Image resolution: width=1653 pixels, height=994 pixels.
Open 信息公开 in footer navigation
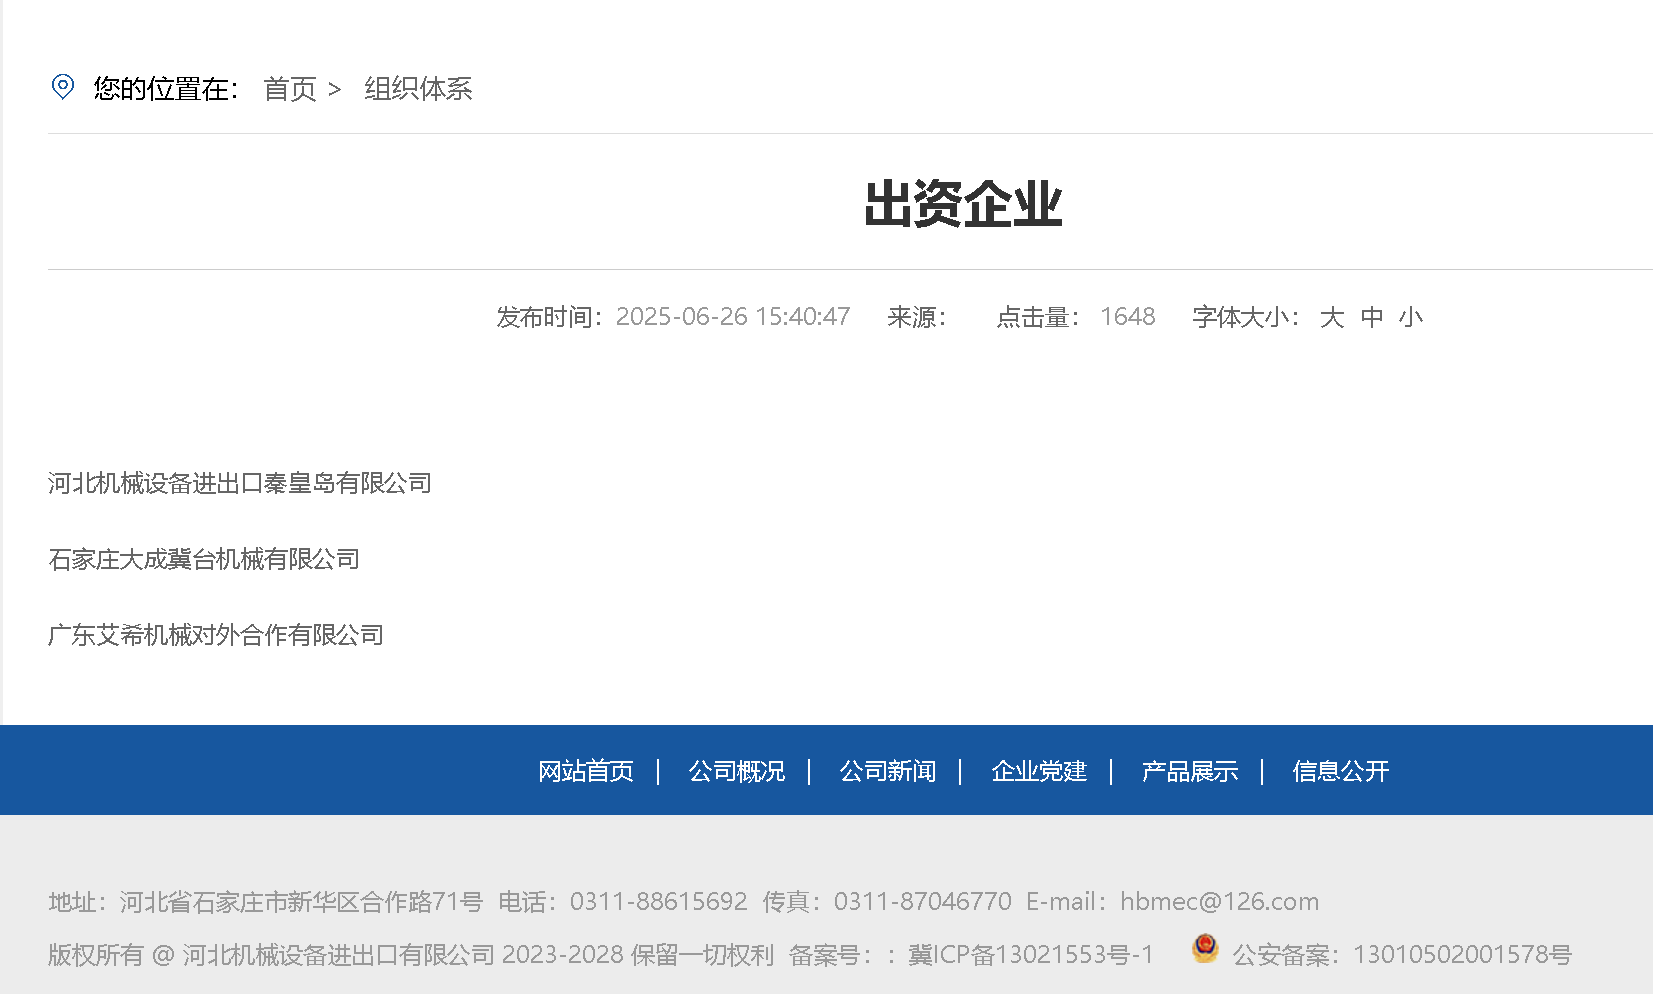pos(1341,771)
